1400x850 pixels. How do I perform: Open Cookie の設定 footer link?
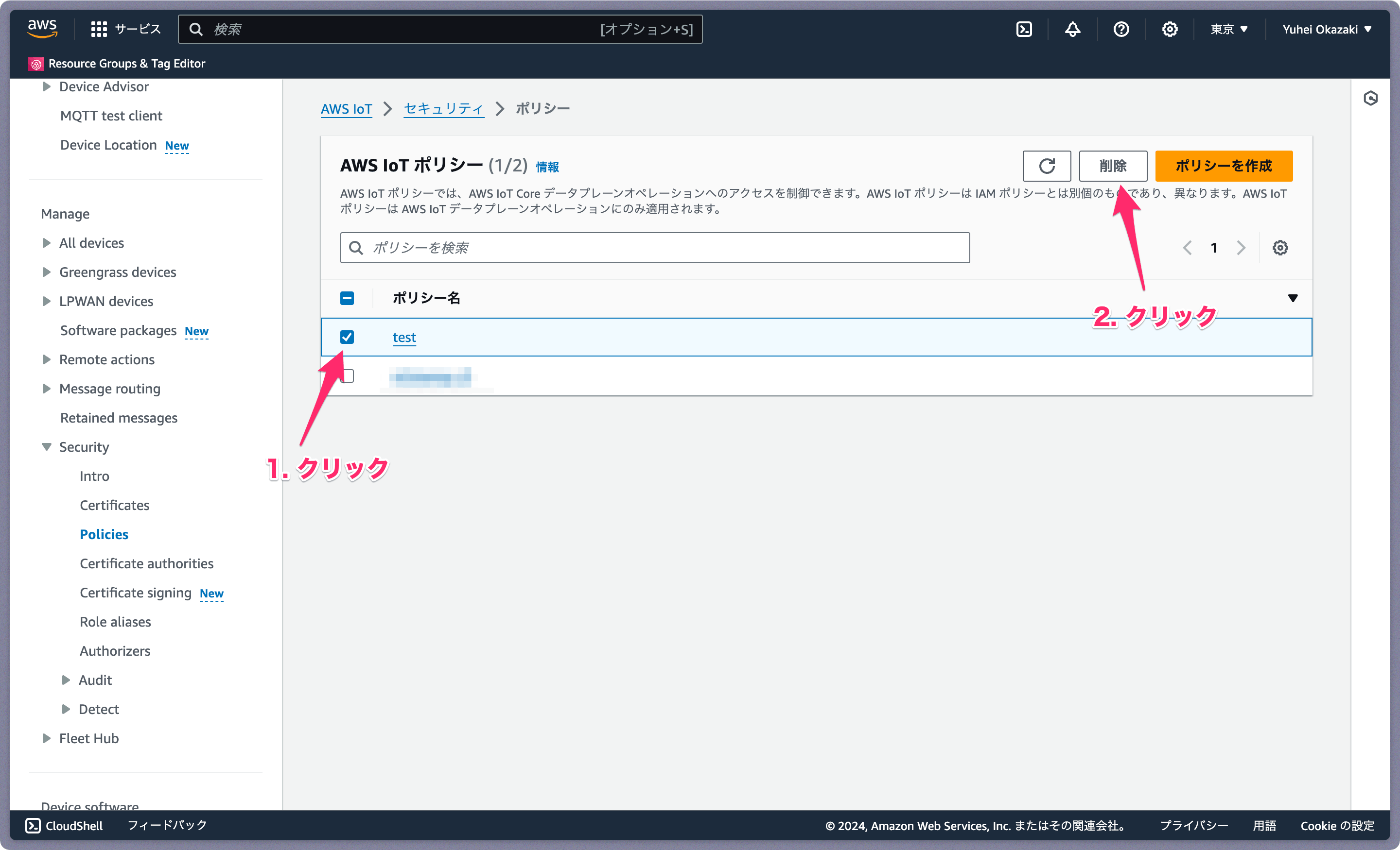(x=1337, y=826)
